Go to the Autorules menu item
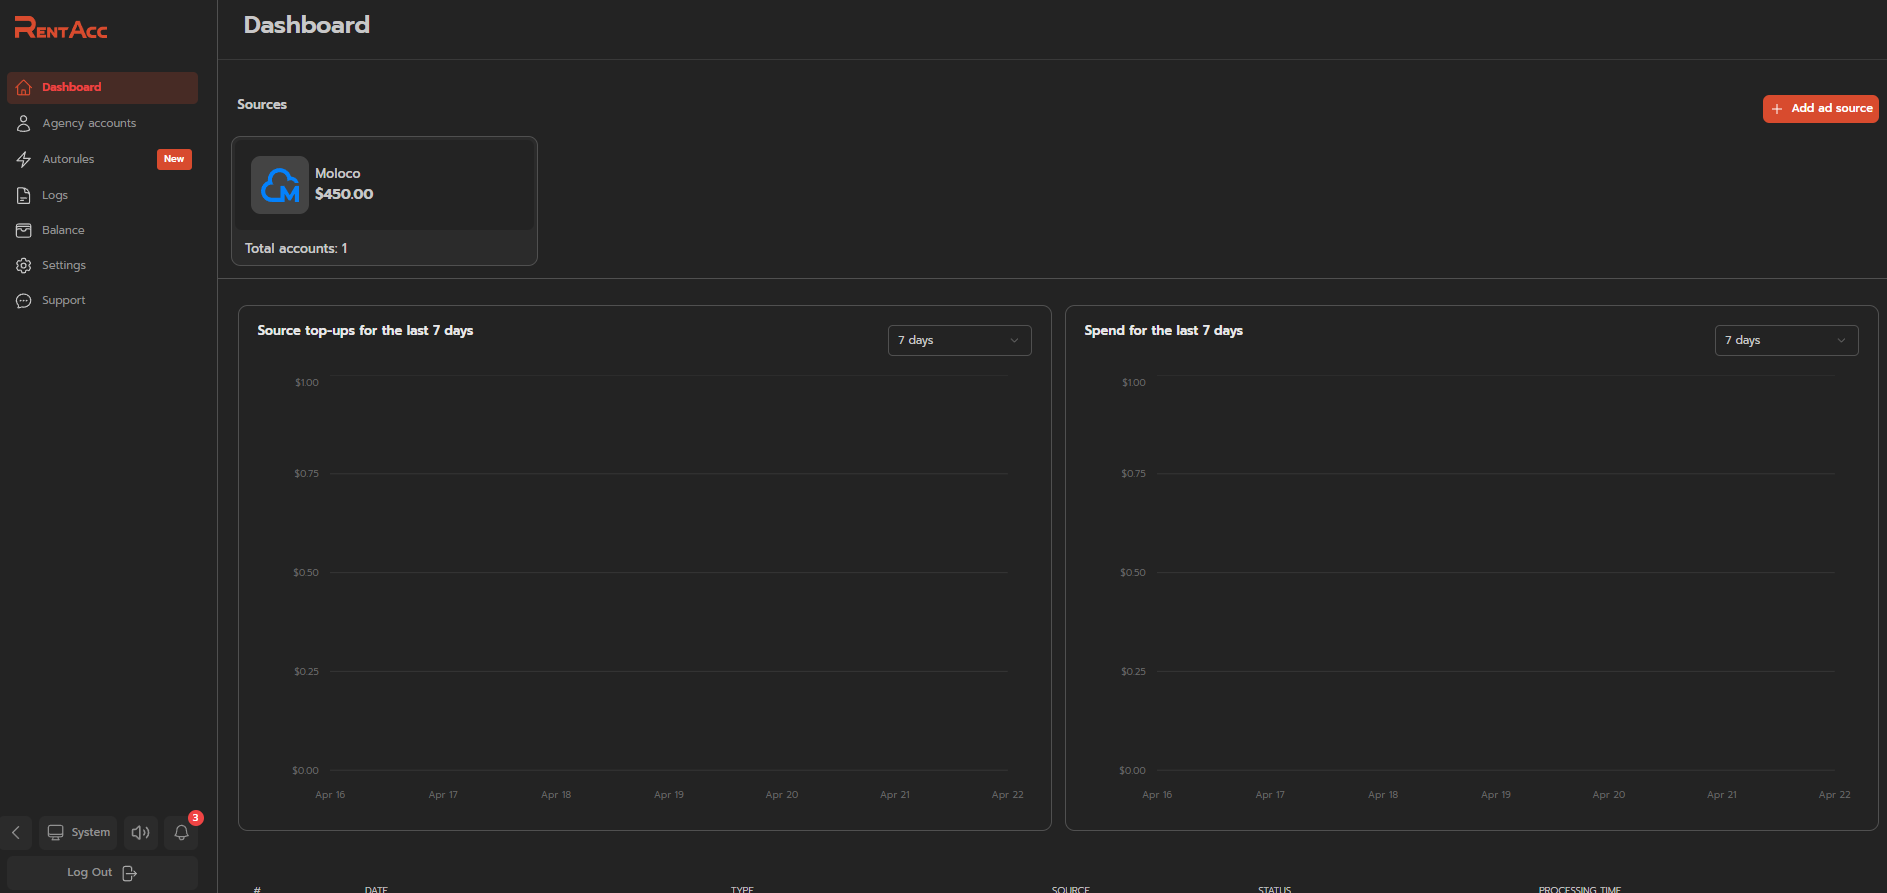This screenshot has height=893, width=1887. (69, 160)
